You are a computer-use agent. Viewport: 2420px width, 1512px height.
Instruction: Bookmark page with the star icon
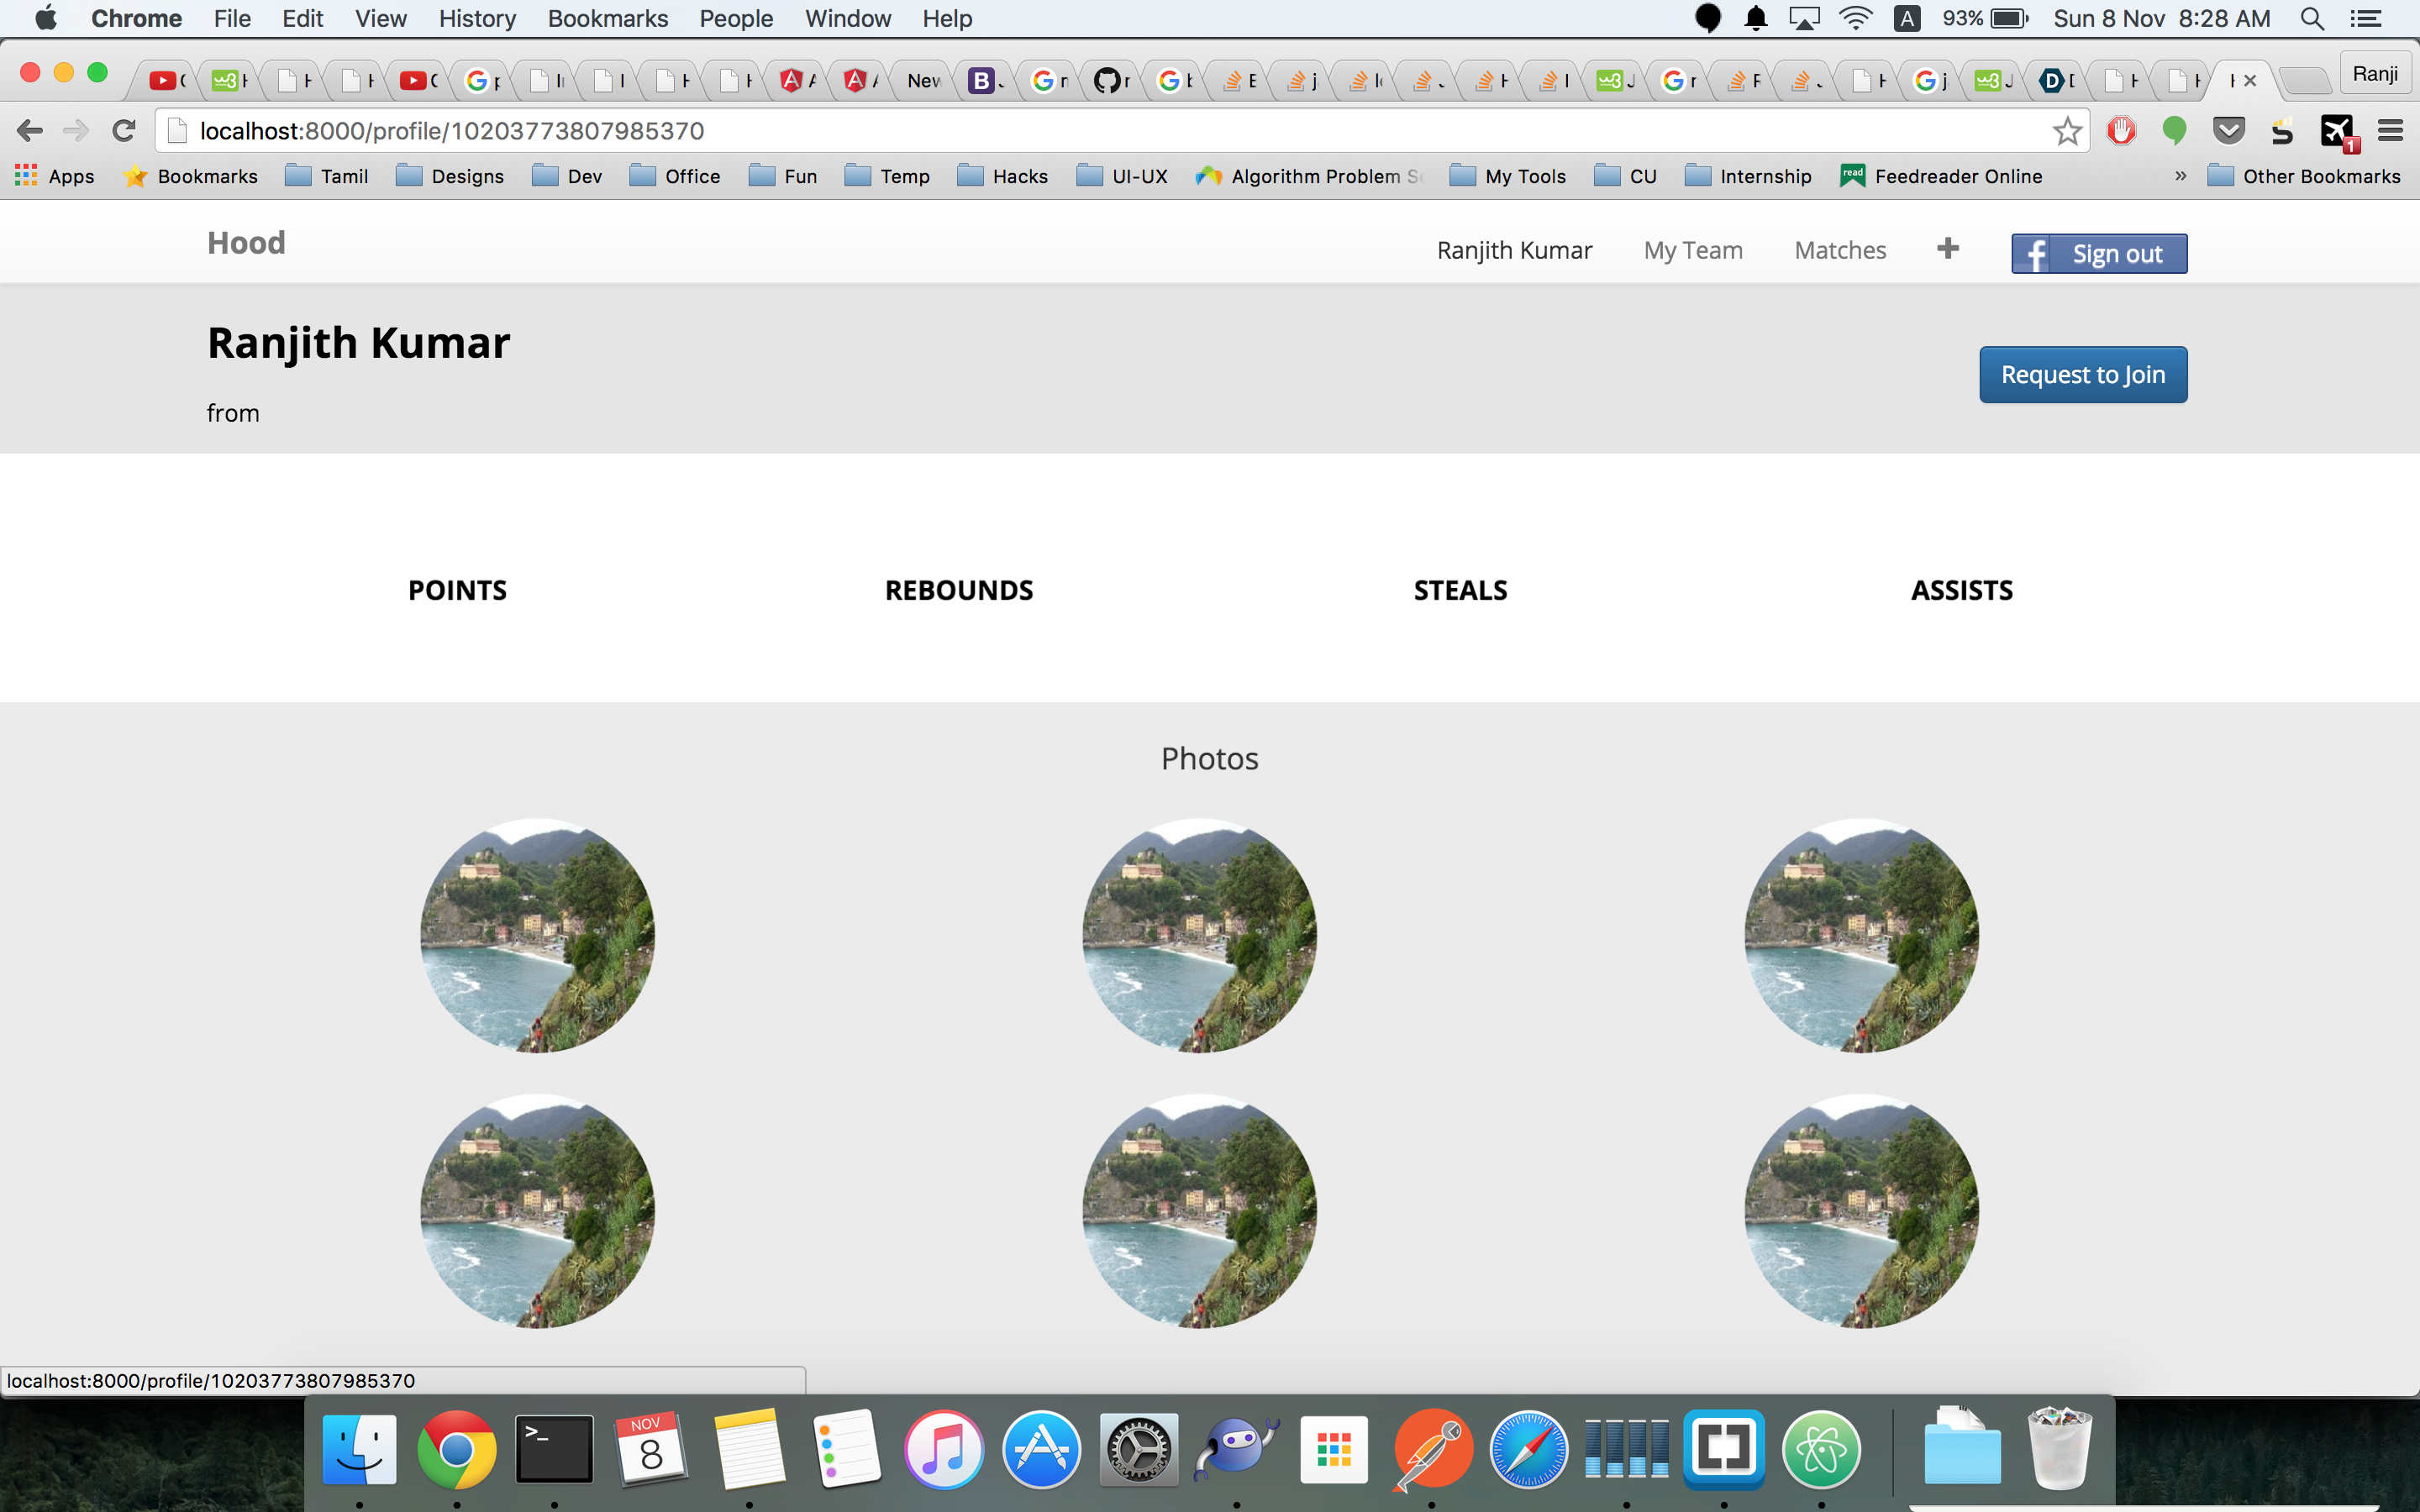tap(2066, 131)
